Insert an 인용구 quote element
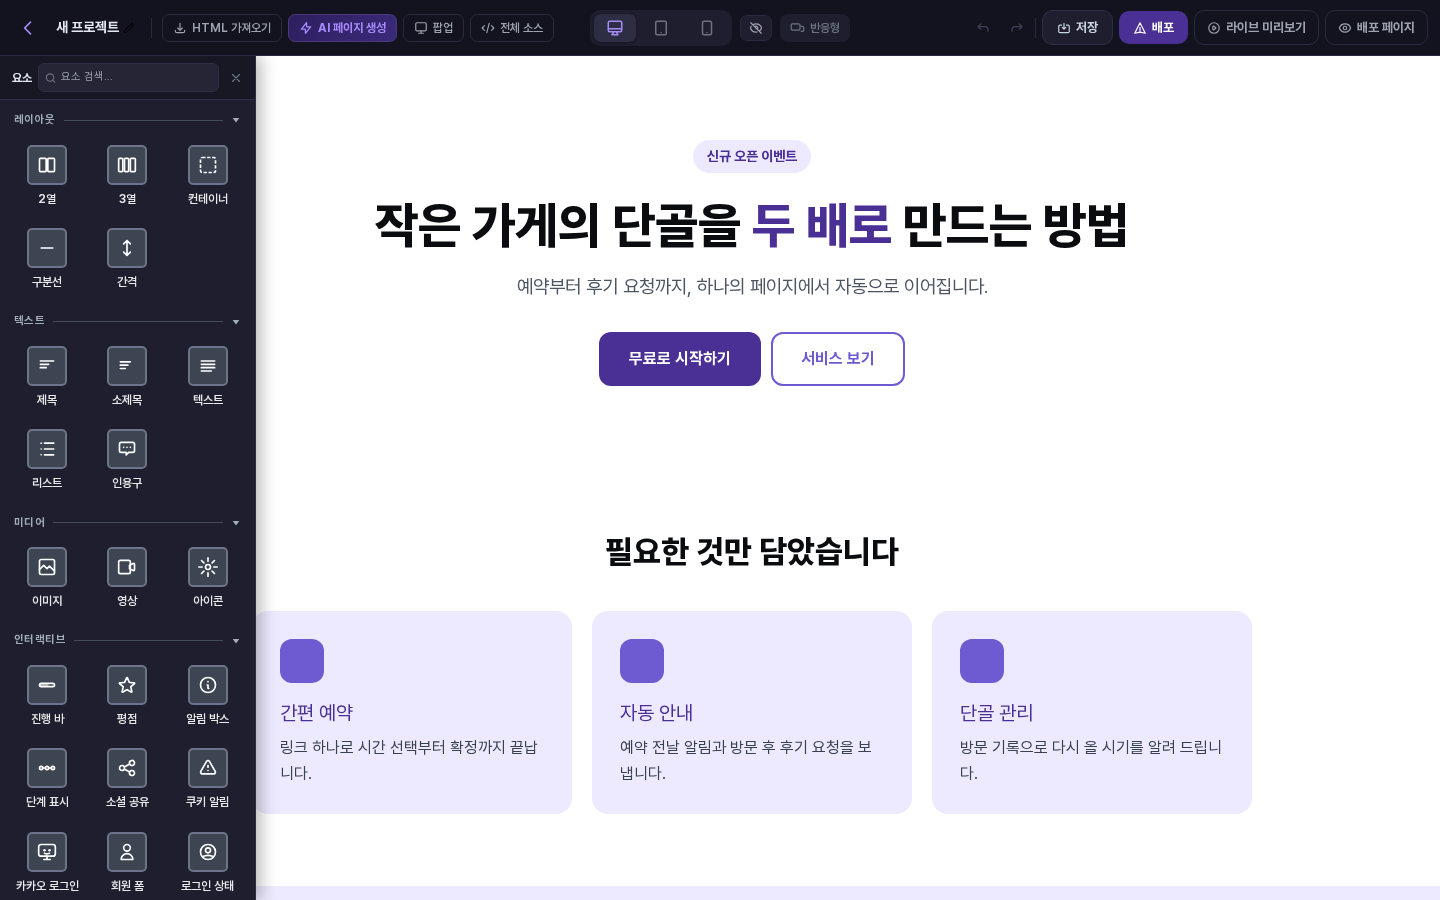1440x900 pixels. 127,459
